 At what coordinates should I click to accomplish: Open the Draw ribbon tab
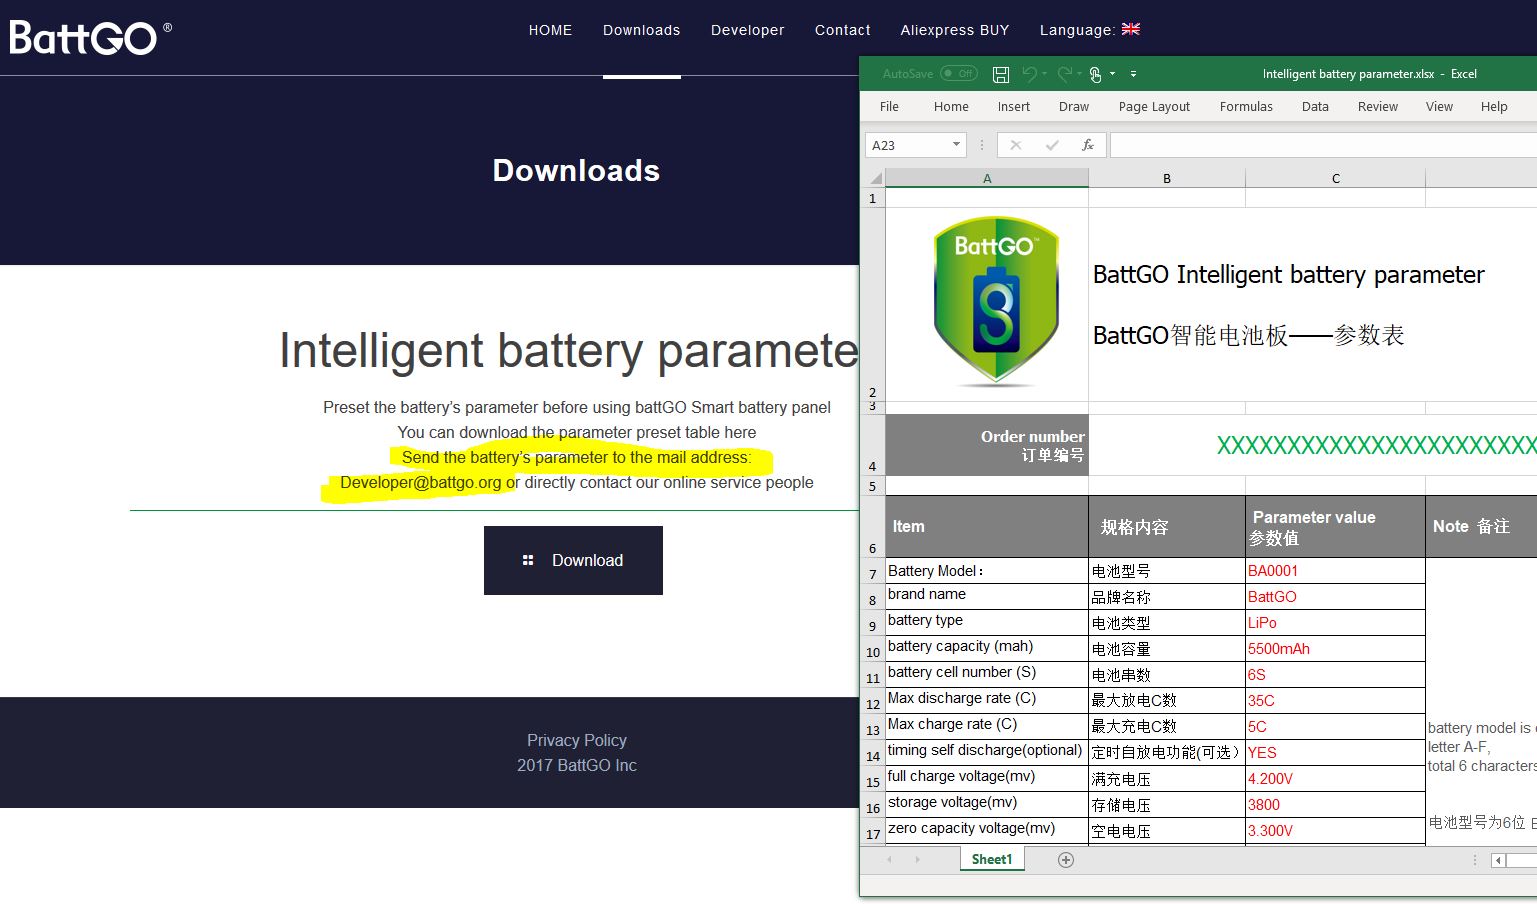[x=1074, y=107]
